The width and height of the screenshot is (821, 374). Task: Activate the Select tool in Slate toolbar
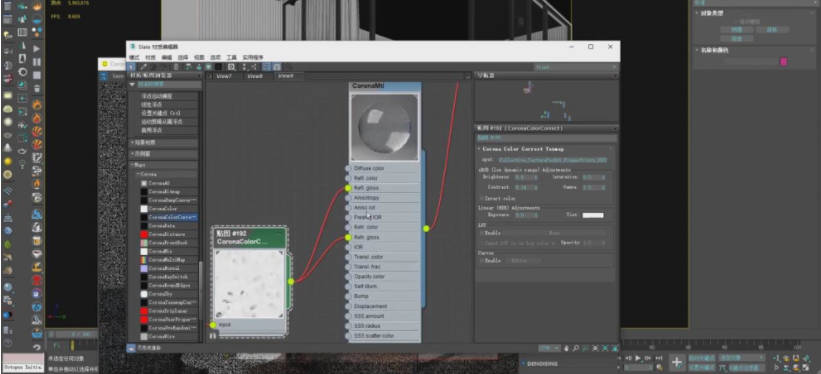(x=131, y=67)
